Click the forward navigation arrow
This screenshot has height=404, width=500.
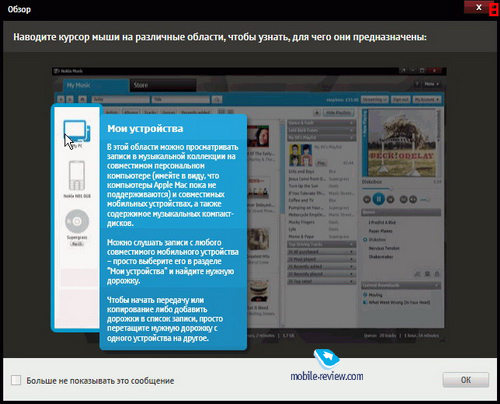(x=70, y=99)
